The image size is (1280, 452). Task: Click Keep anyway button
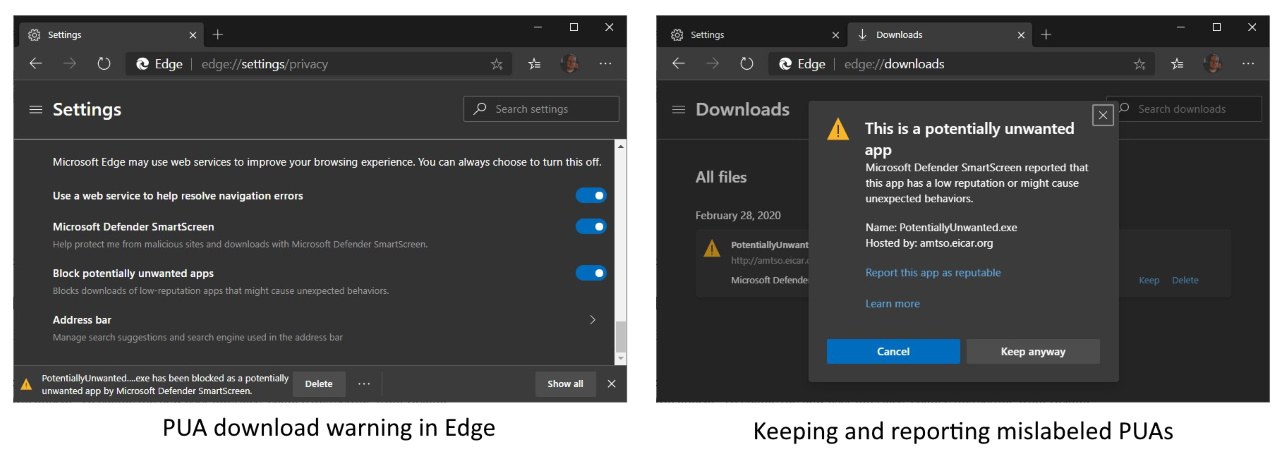[1033, 352]
